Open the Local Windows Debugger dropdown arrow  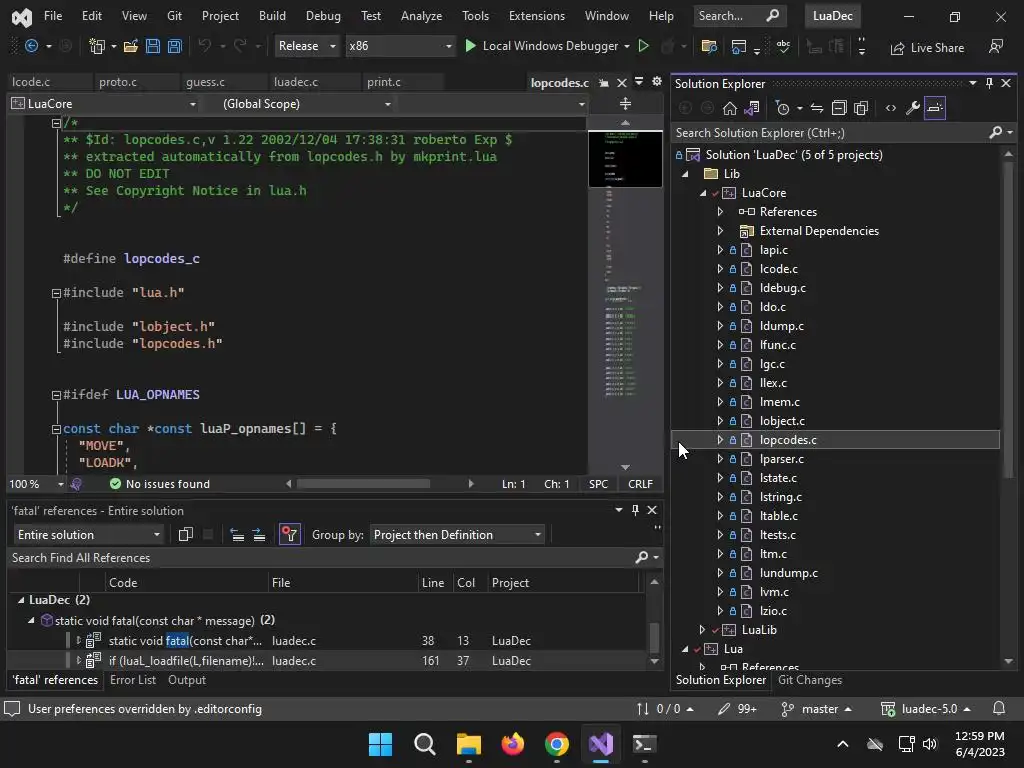tap(627, 46)
